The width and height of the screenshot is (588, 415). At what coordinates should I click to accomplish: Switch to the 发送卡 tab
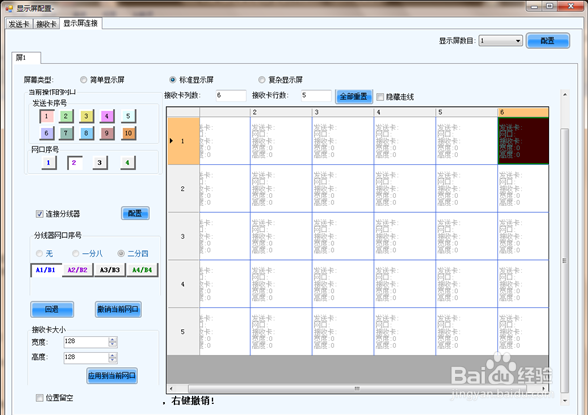(x=19, y=24)
